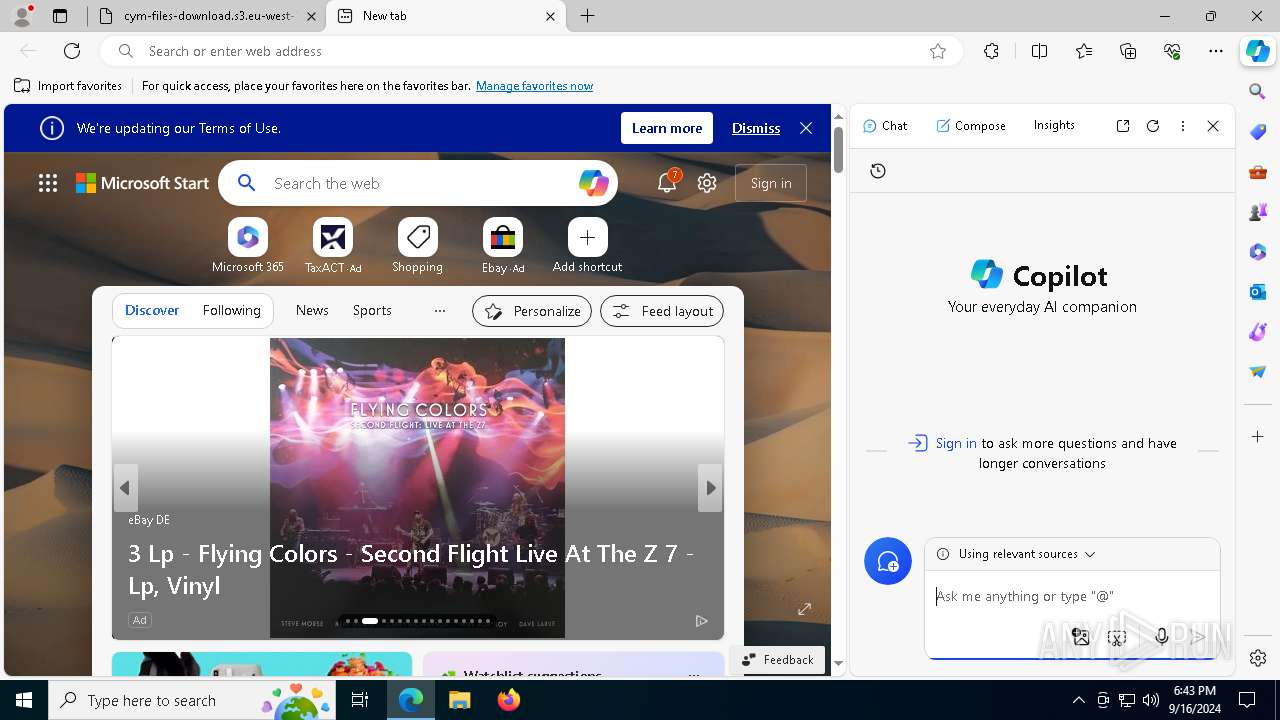Open sidebar Shopping tag icon
Image resolution: width=1280 pixels, height=720 pixels.
[1258, 132]
